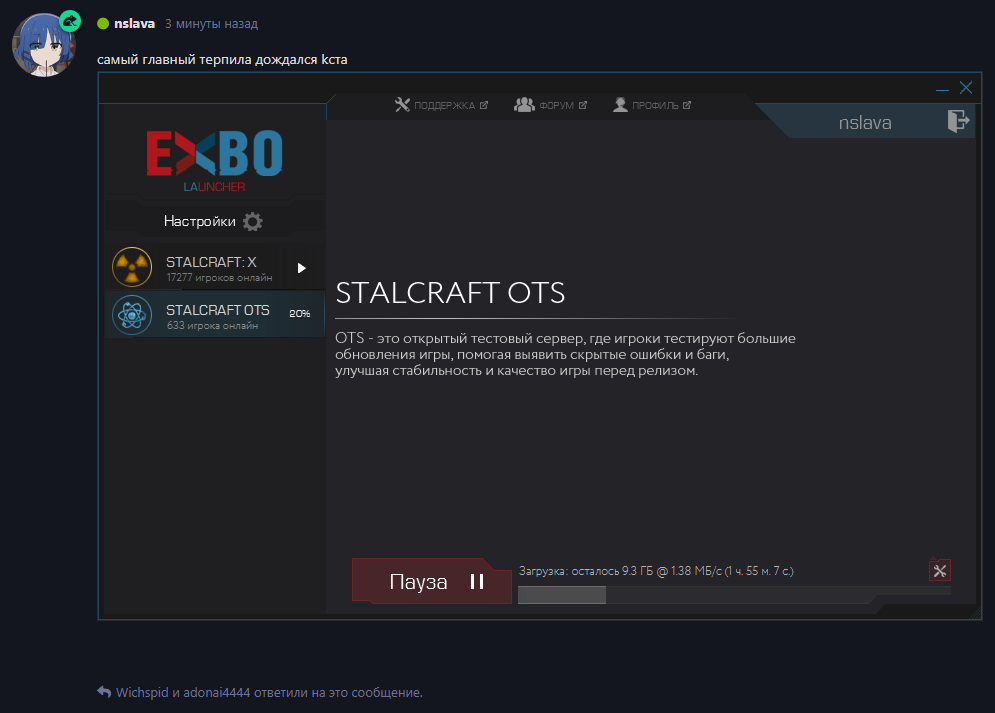Click the people icon beside Форум
The width and height of the screenshot is (995, 713).
pos(524,105)
